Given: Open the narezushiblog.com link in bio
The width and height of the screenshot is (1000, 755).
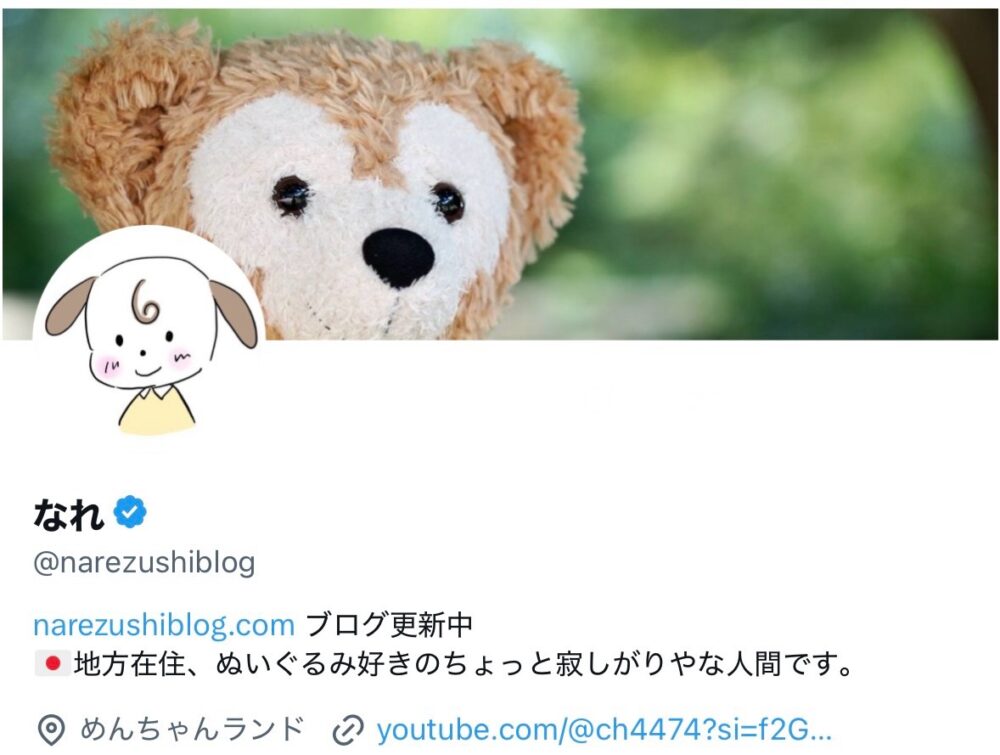Looking at the screenshot, I should (164, 625).
